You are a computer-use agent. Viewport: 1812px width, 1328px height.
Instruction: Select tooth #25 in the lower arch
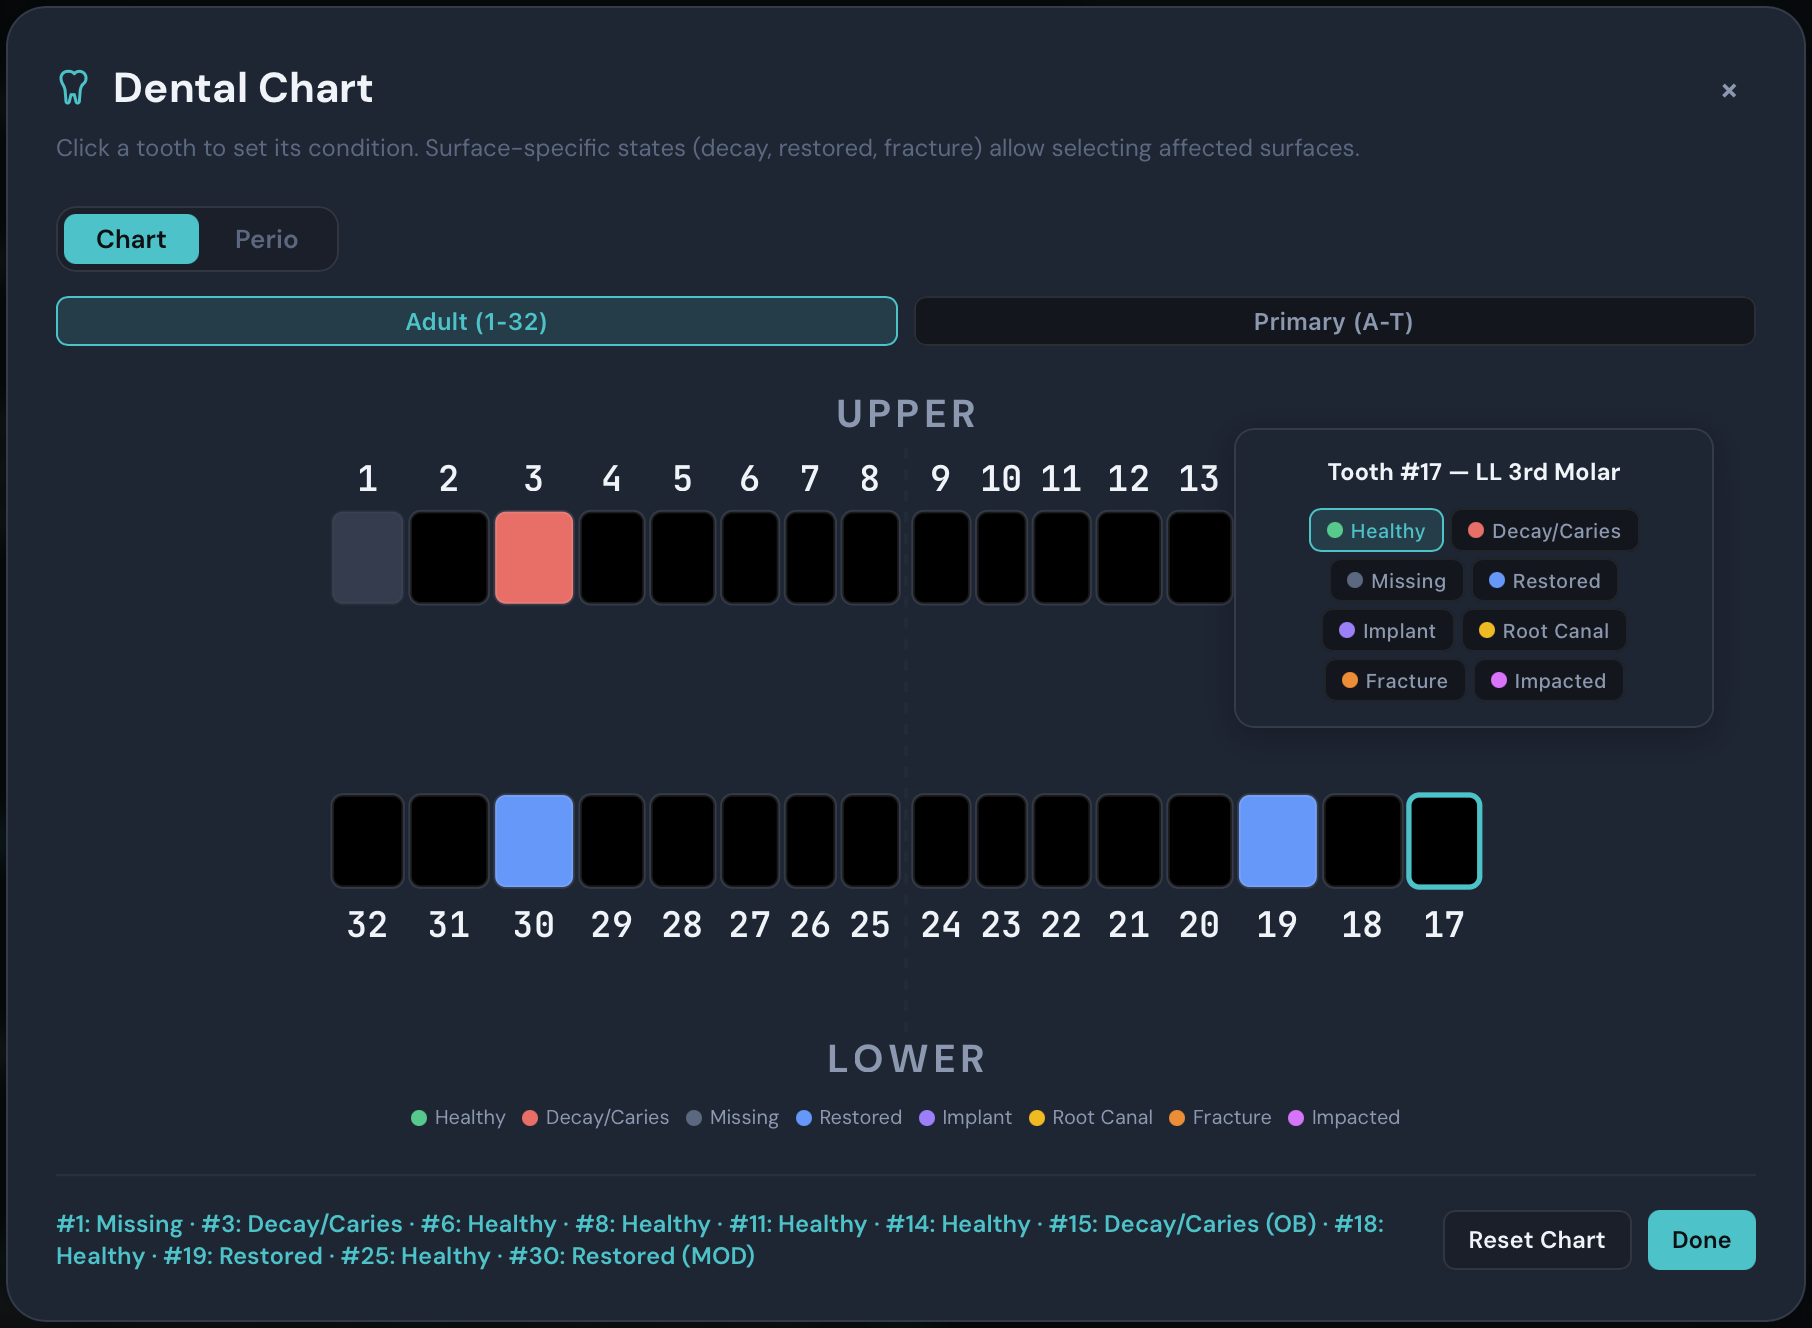pyautogui.click(x=870, y=840)
